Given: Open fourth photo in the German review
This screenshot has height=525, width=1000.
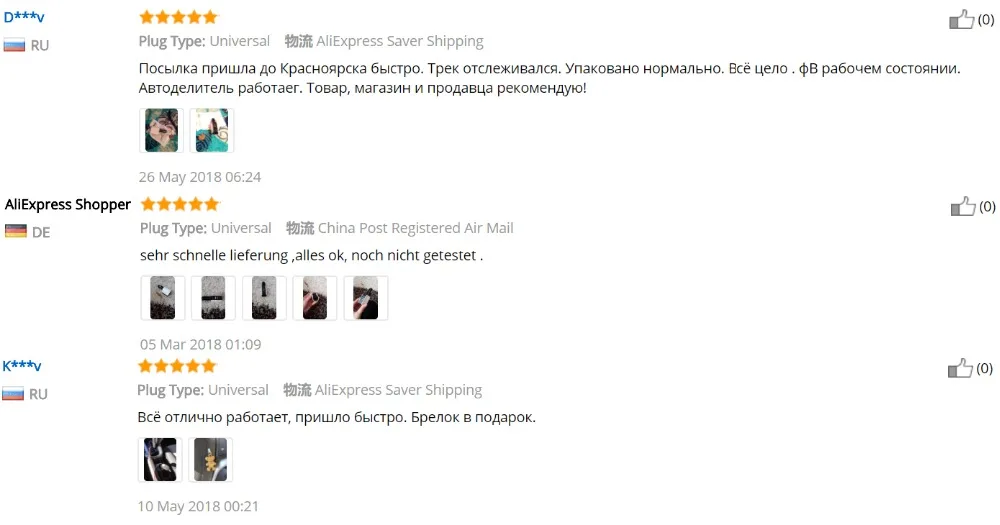Looking at the screenshot, I should pos(314,298).
